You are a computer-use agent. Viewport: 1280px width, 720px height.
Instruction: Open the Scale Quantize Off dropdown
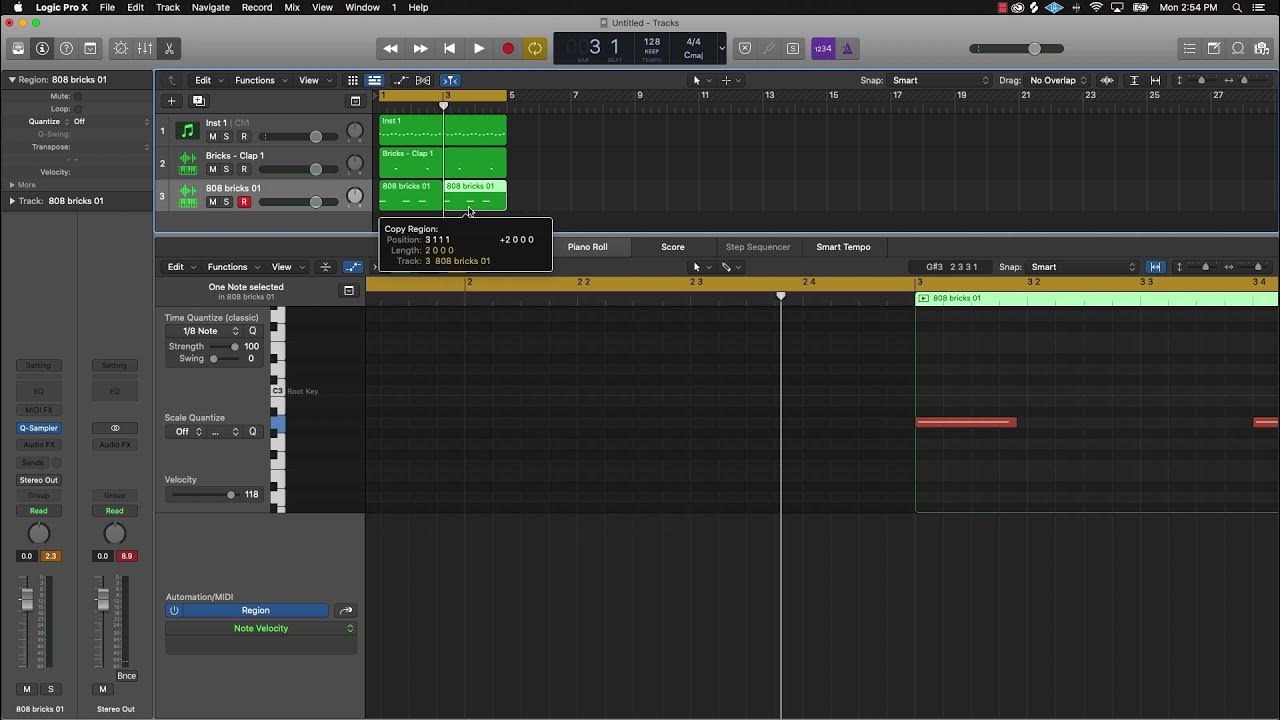pyautogui.click(x=186, y=432)
